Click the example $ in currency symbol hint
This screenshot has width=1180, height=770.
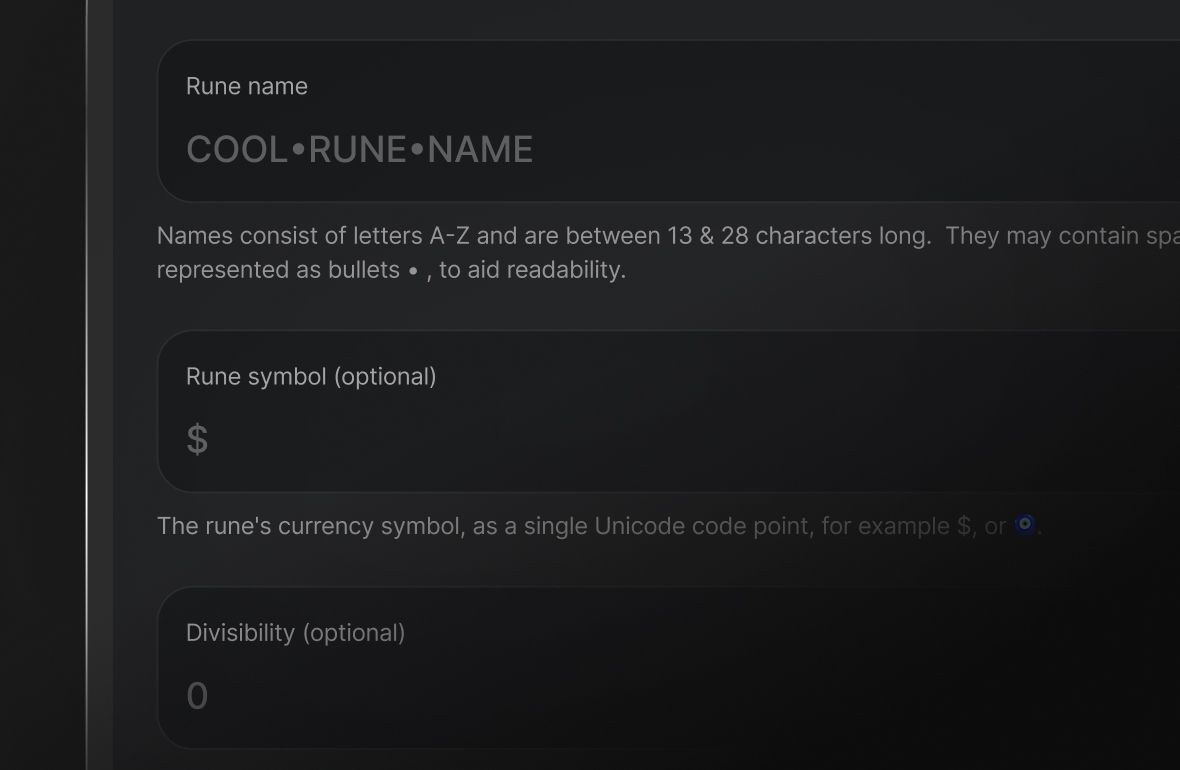point(964,526)
